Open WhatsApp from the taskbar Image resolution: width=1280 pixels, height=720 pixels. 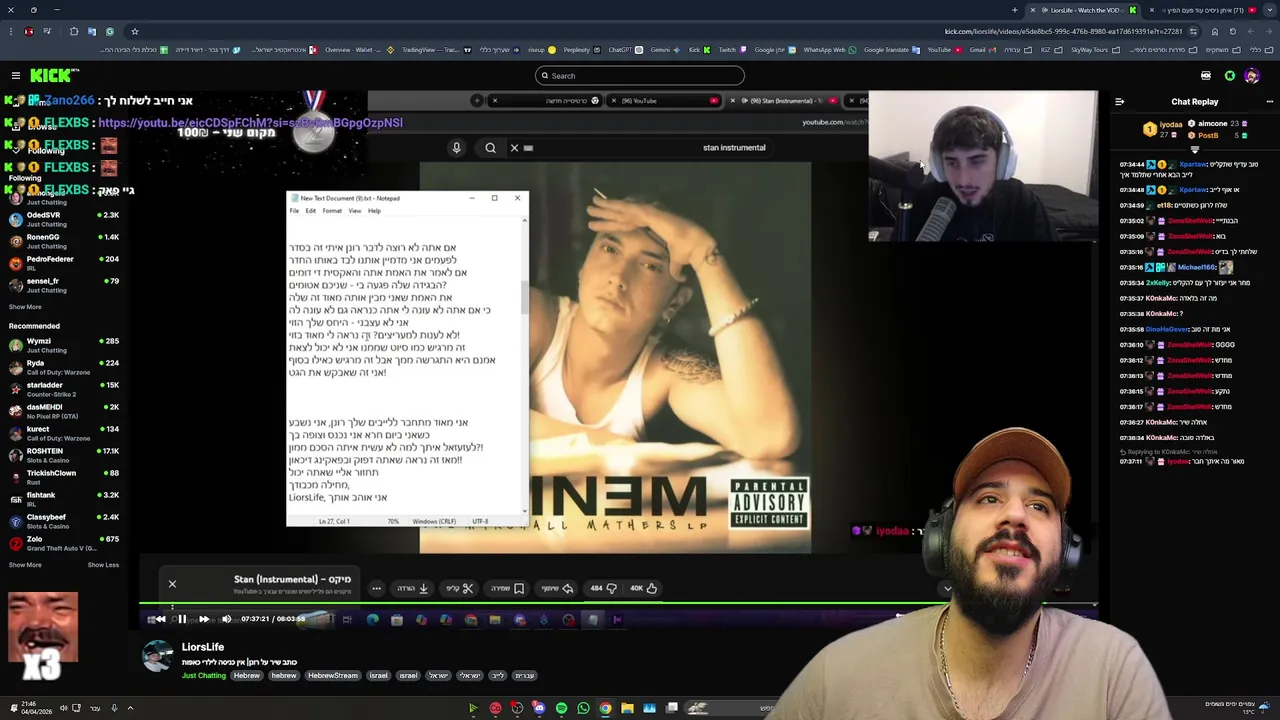coord(583,708)
